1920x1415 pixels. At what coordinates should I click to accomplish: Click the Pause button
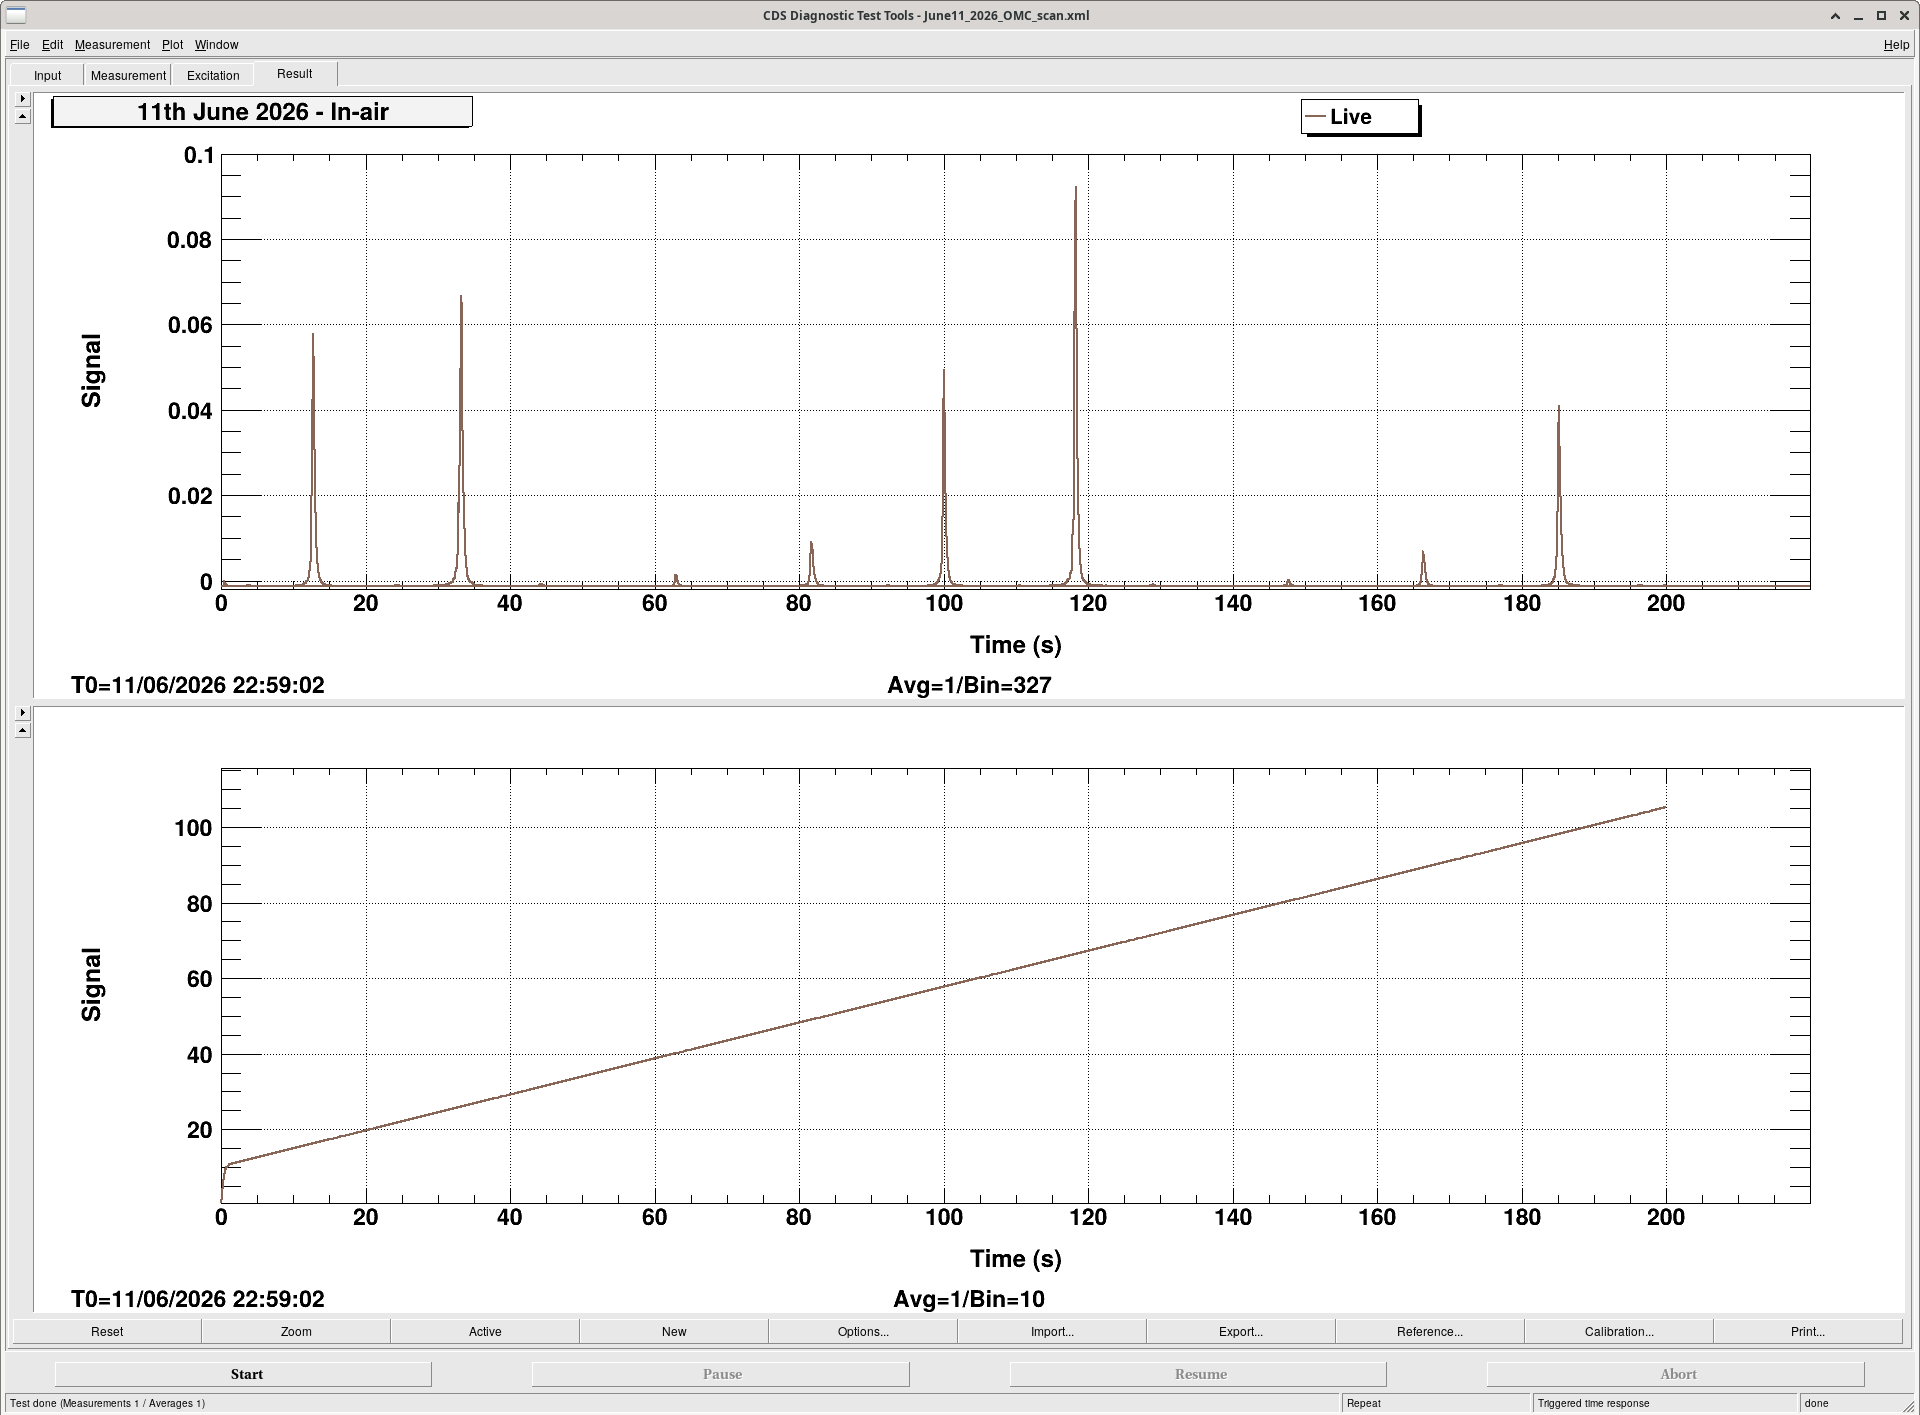click(x=721, y=1374)
